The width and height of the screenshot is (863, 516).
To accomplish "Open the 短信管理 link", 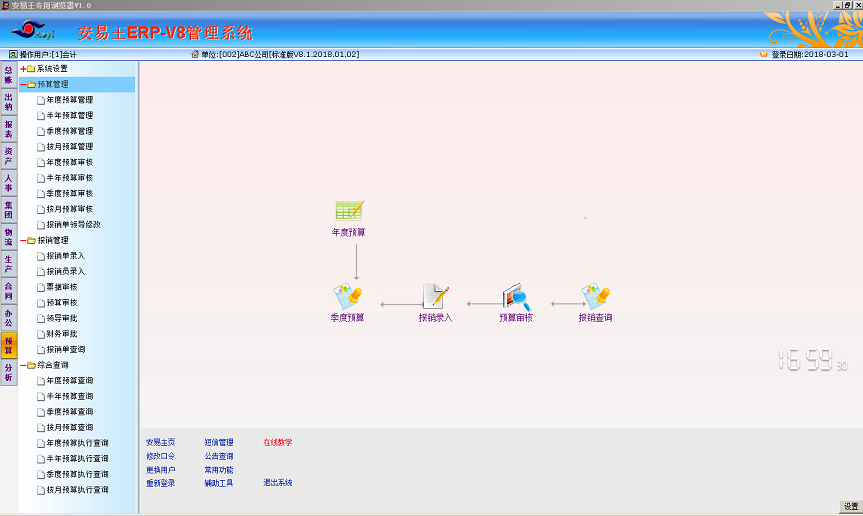I will coord(219,442).
